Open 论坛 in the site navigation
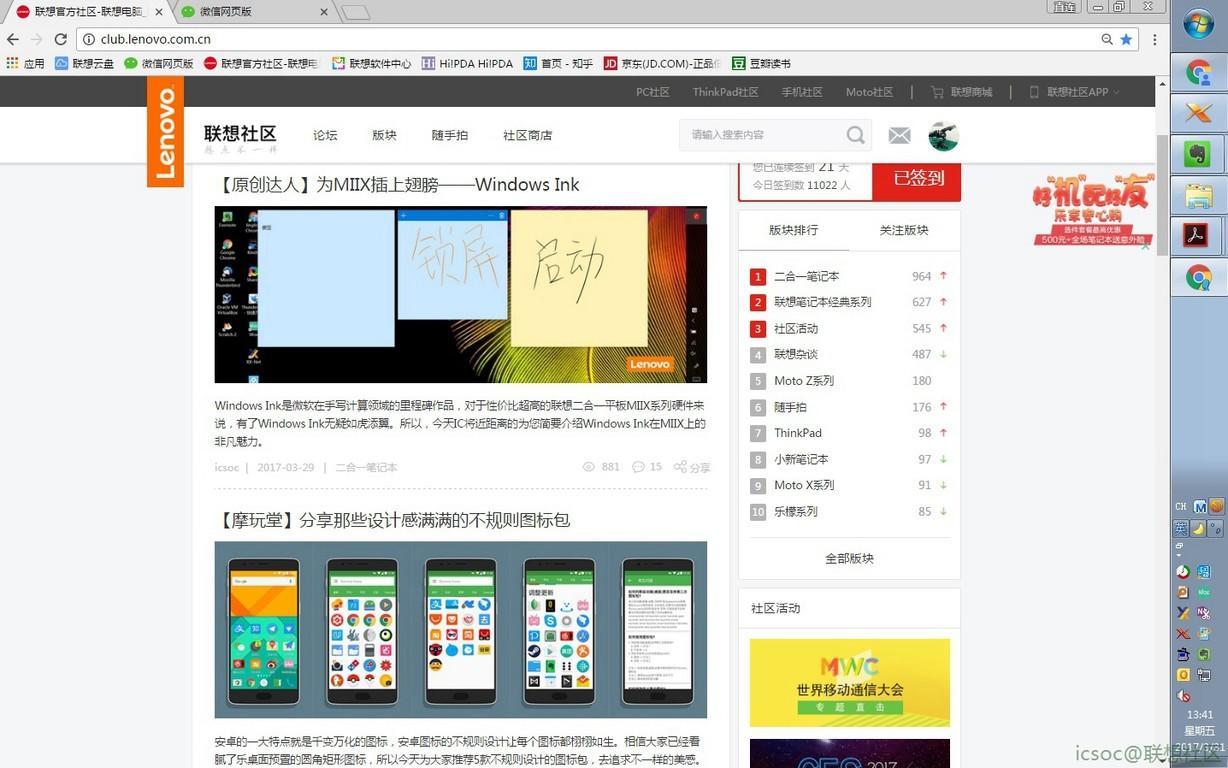This screenshot has width=1228, height=768. coord(324,135)
